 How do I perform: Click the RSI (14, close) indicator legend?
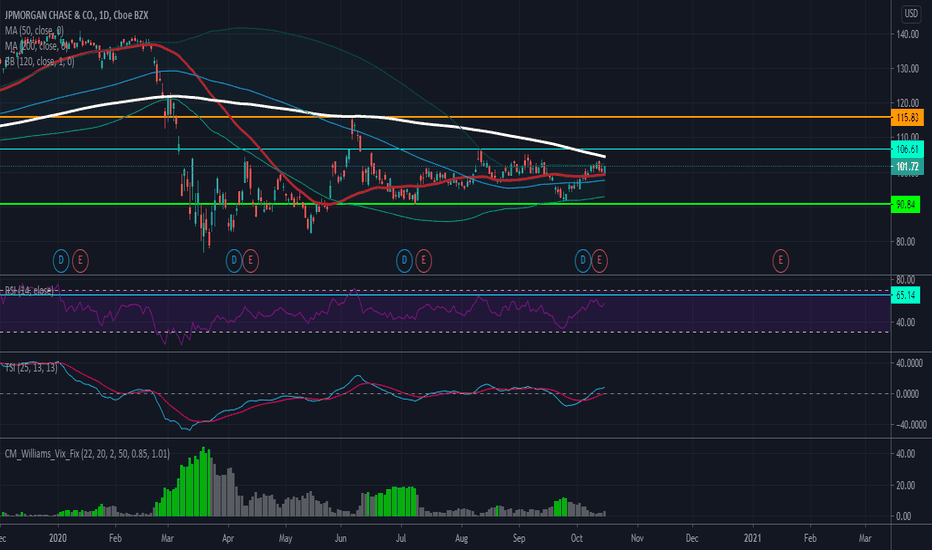point(29,290)
